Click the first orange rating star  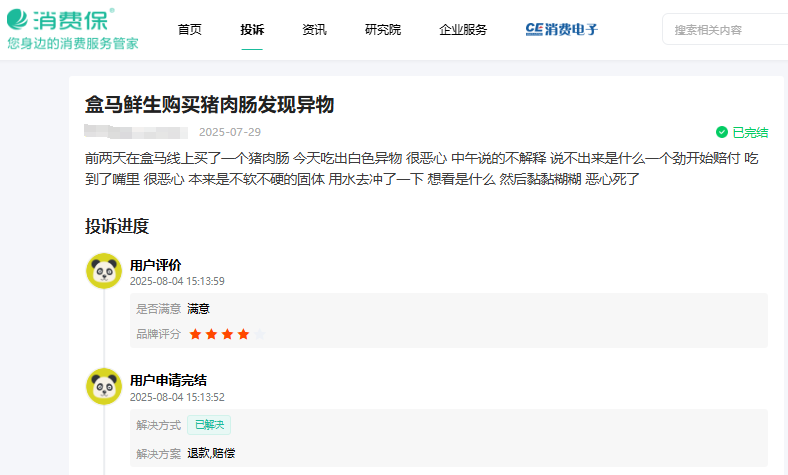(x=195, y=334)
